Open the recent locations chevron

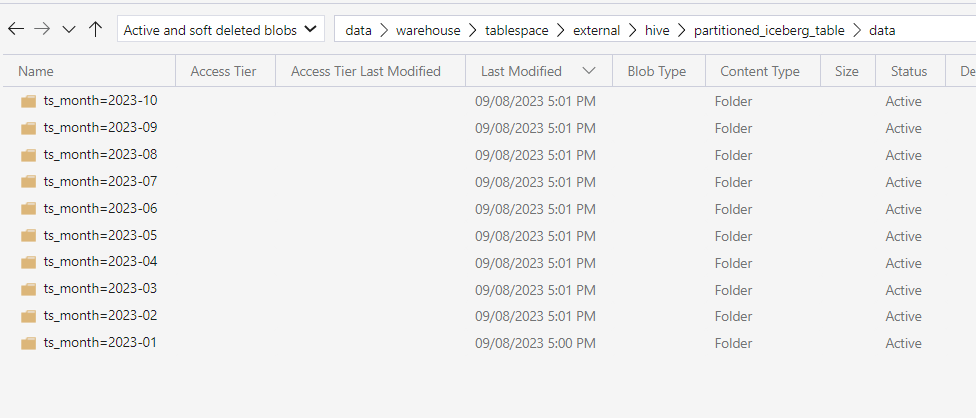coord(69,29)
